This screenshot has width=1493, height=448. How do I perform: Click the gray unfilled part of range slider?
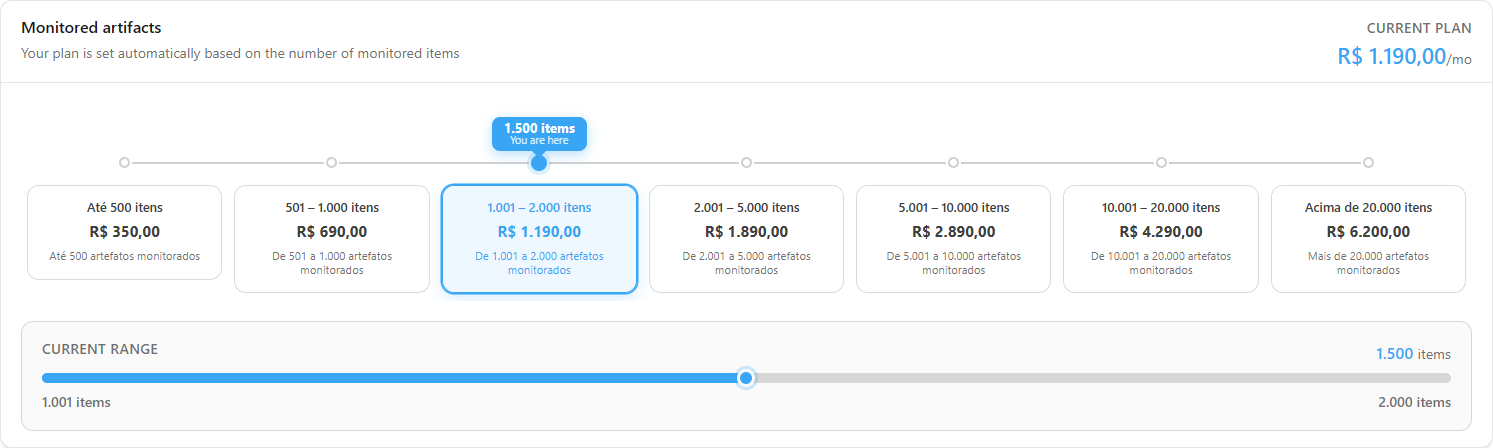tap(1102, 378)
